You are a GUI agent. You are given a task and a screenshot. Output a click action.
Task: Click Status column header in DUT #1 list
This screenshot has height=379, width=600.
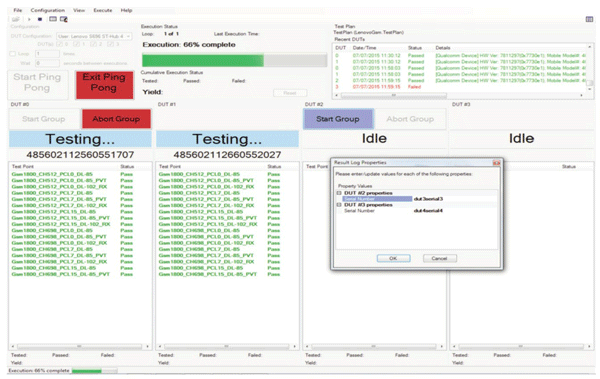pos(274,167)
